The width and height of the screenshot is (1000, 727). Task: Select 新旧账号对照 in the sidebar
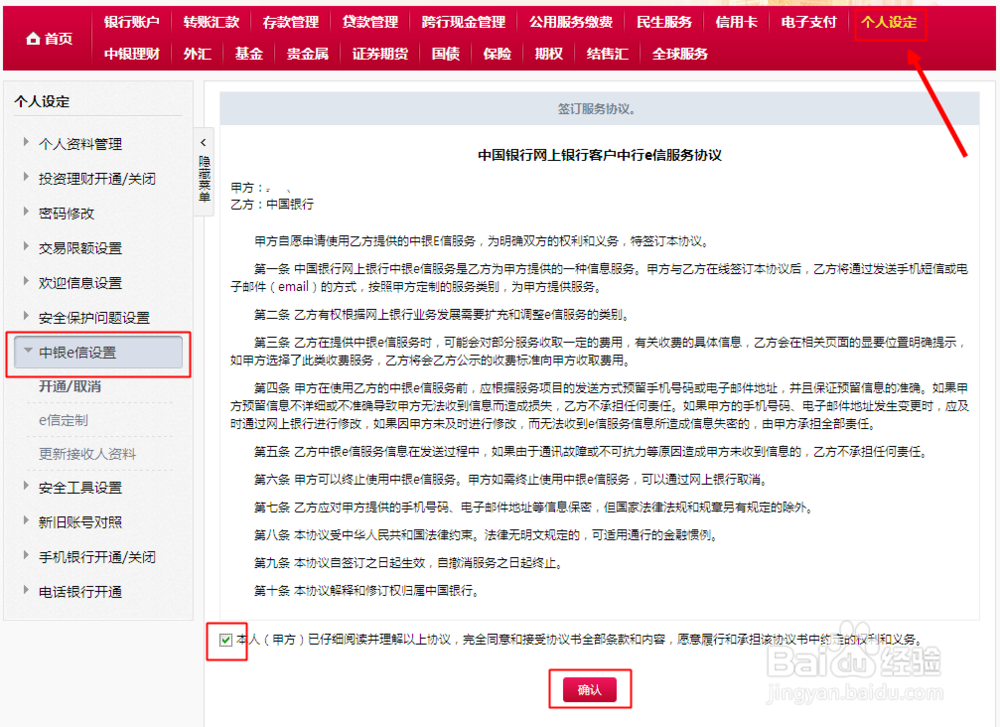pos(80,522)
